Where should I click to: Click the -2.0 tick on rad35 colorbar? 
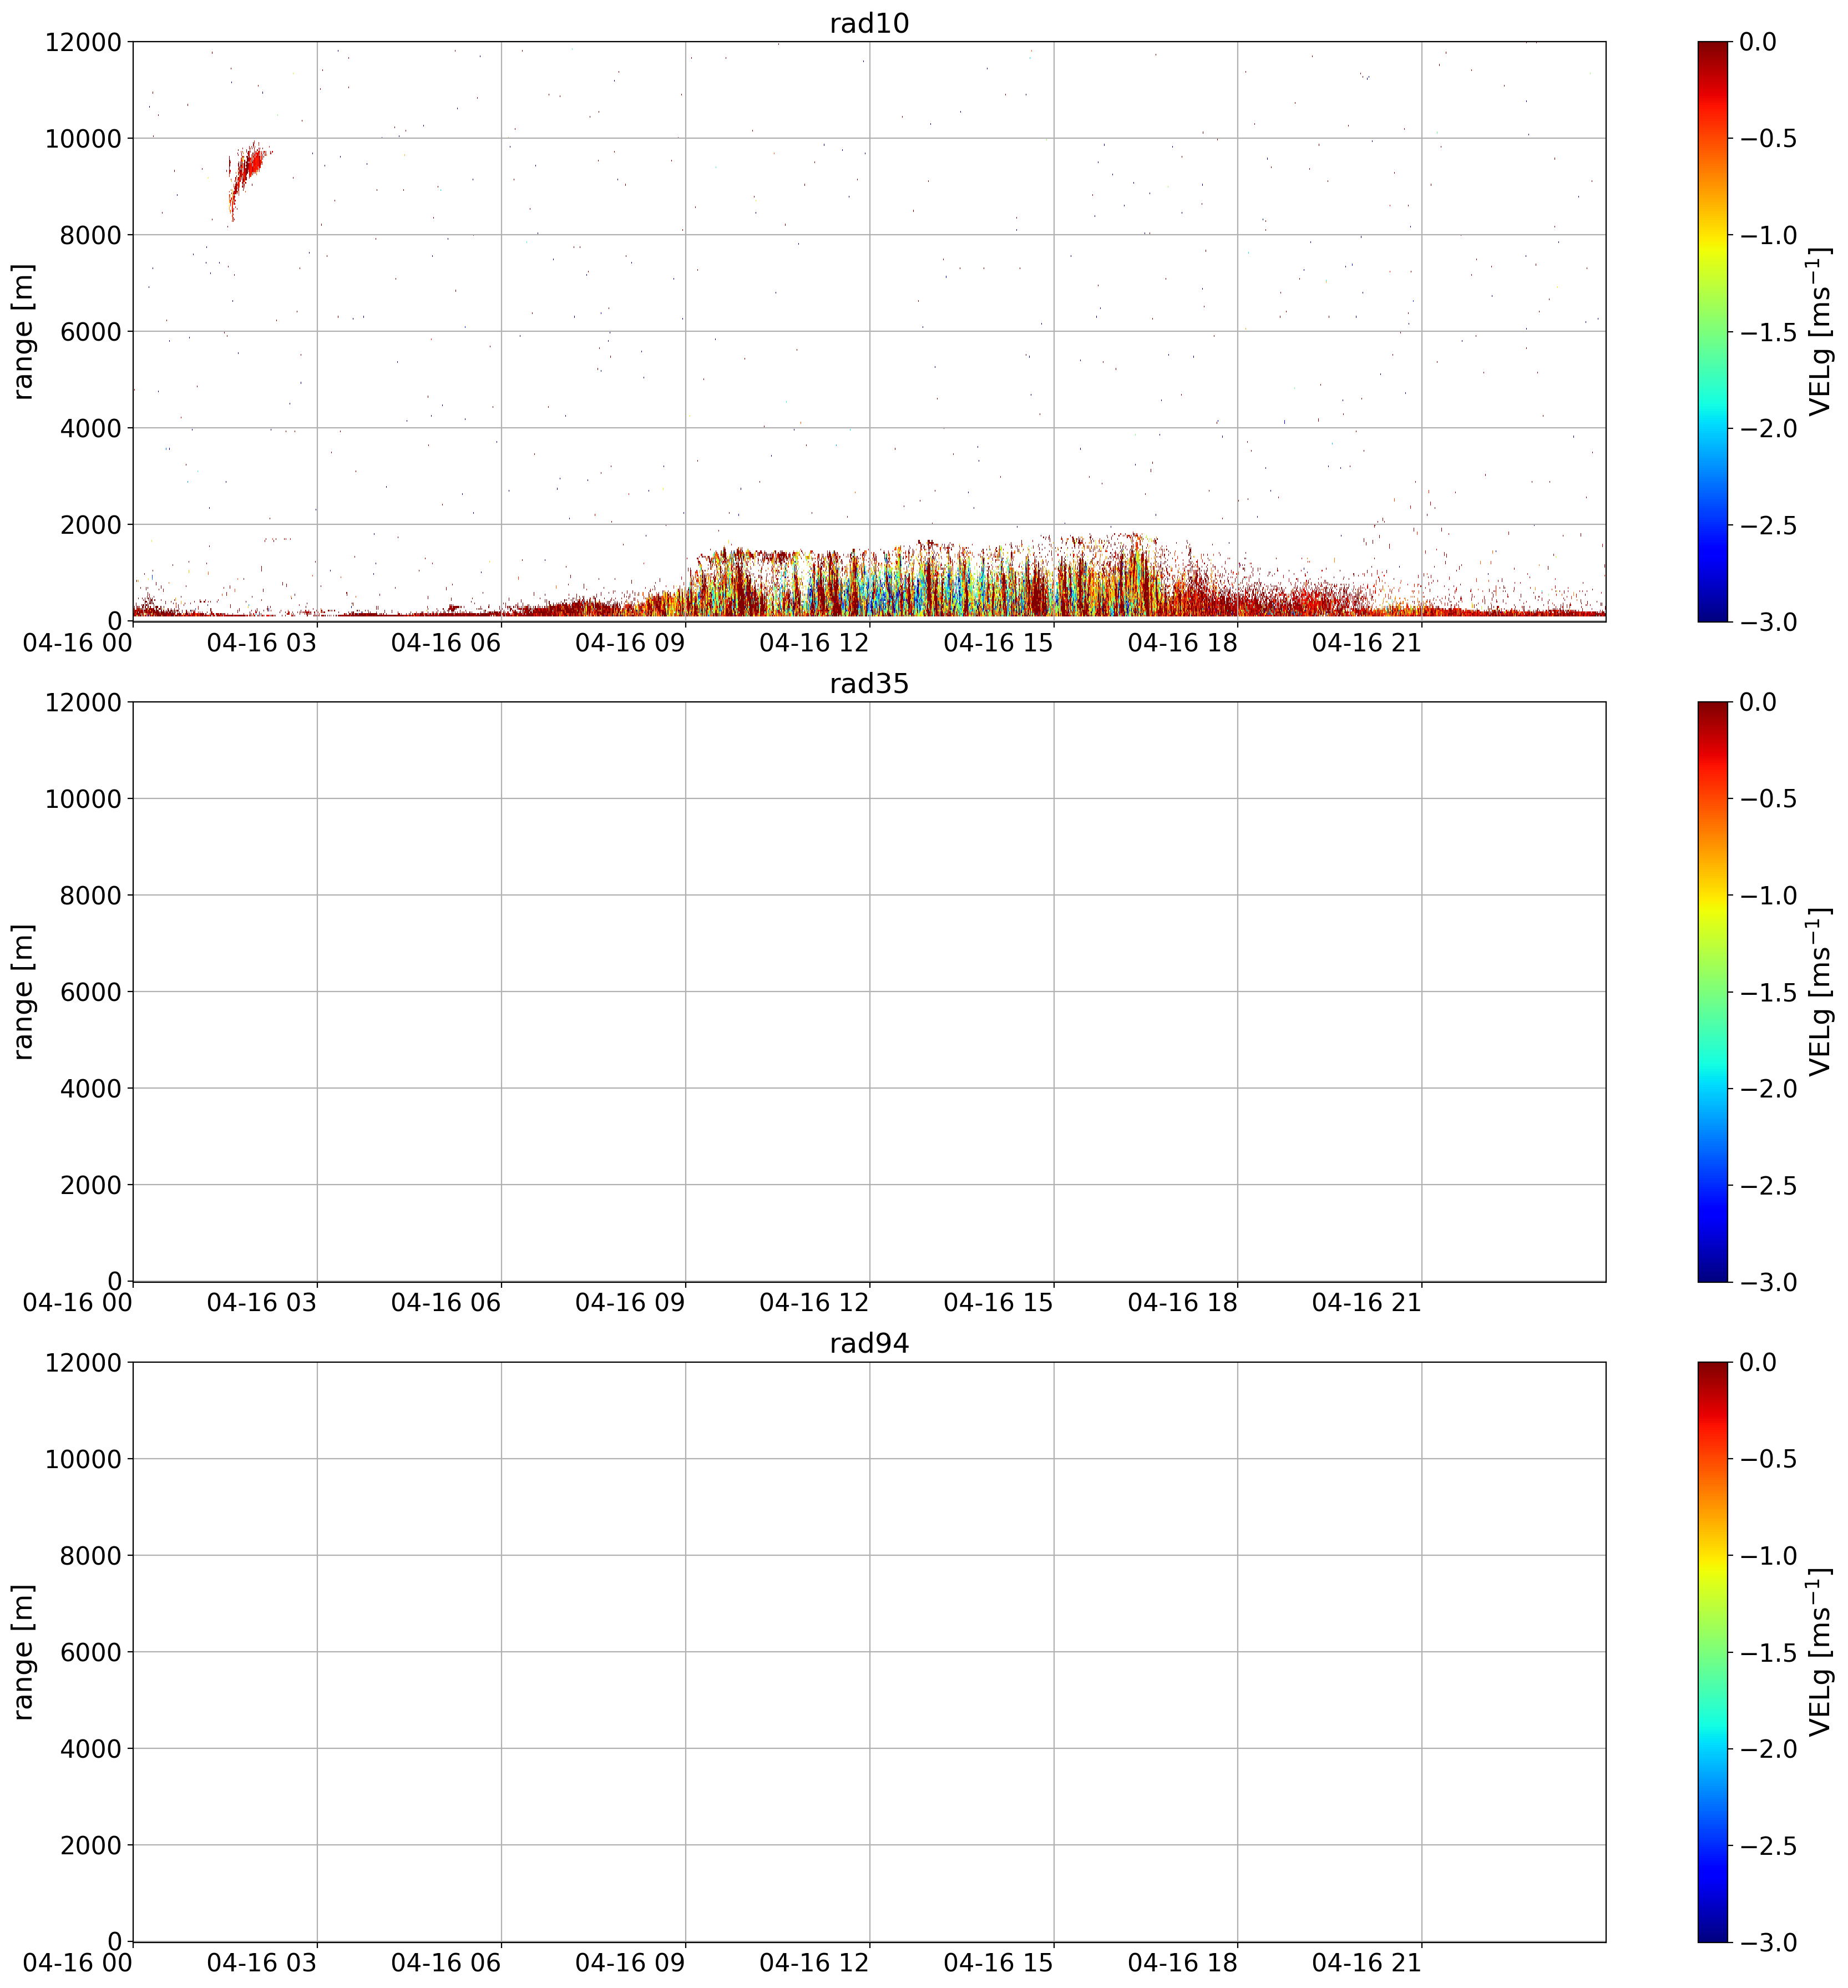click(1768, 1088)
